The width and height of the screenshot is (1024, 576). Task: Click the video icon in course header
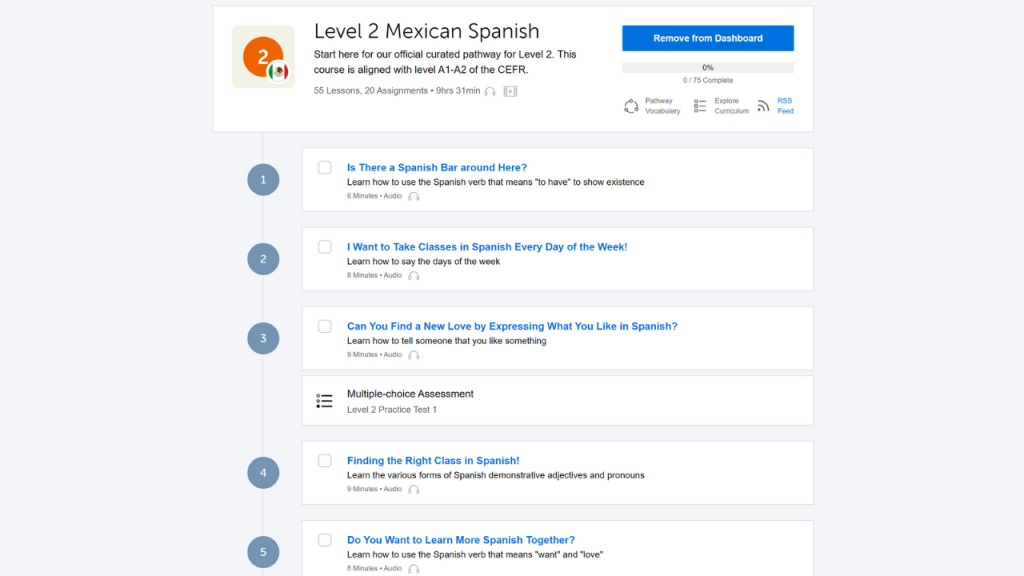coord(510,91)
